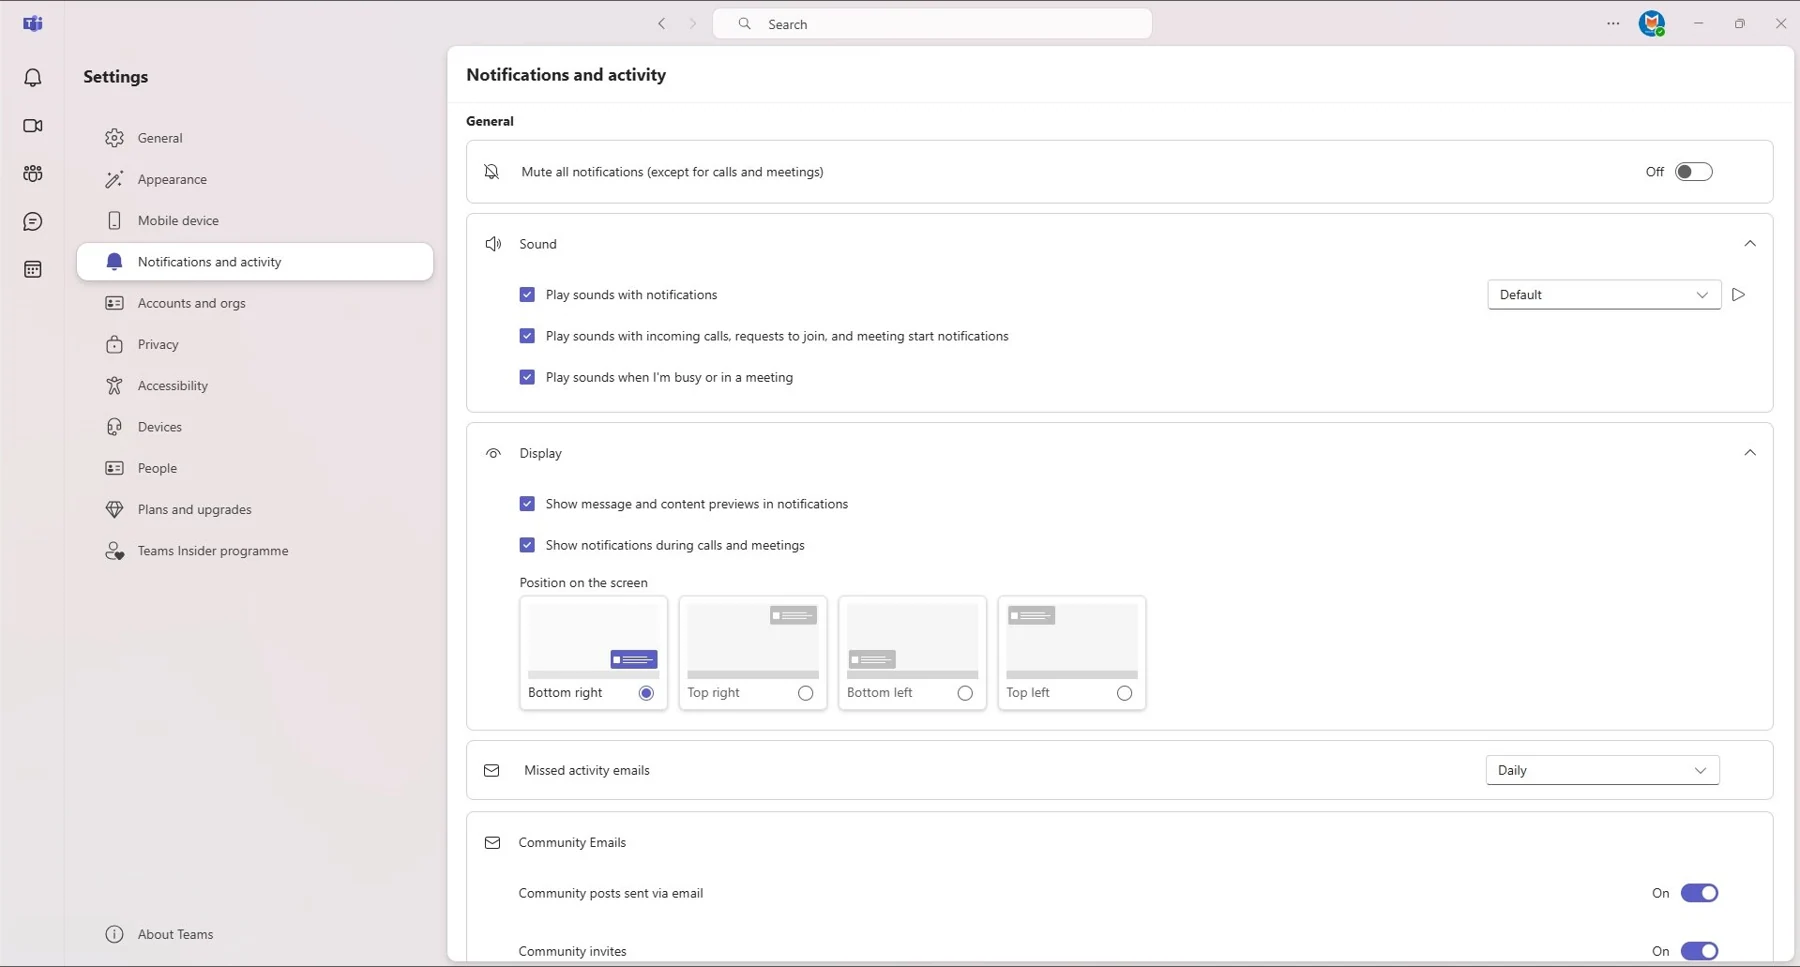The width and height of the screenshot is (1800, 967).
Task: Open General settings
Action: click(255, 138)
